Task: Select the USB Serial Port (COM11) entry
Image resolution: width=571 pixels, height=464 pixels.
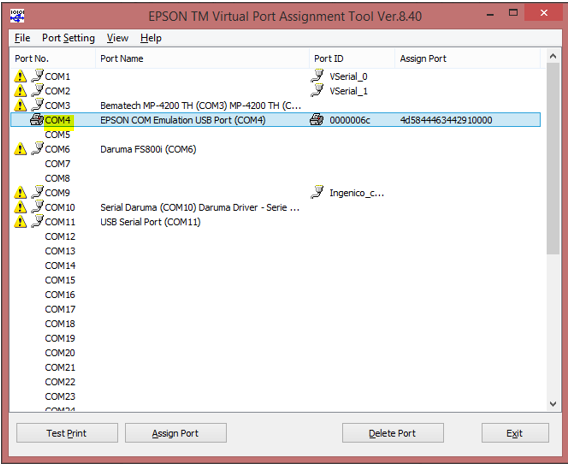Action: click(x=150, y=222)
